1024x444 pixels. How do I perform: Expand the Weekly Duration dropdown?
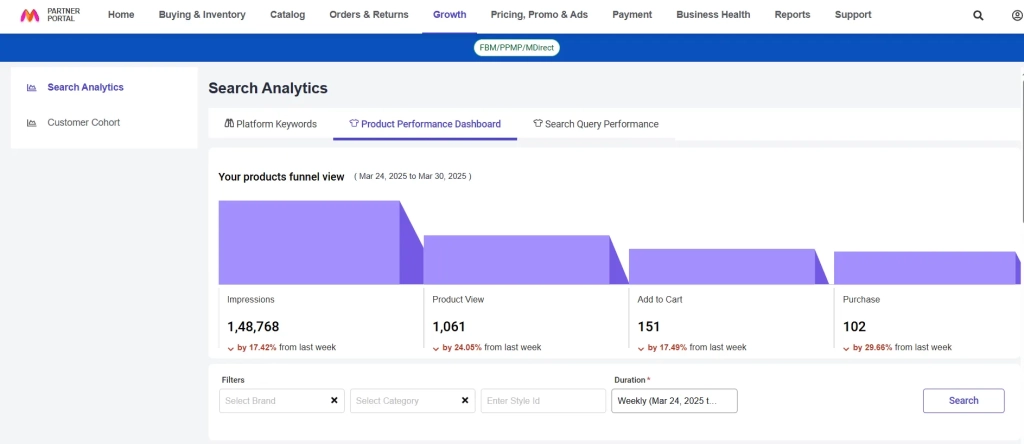(x=673, y=401)
